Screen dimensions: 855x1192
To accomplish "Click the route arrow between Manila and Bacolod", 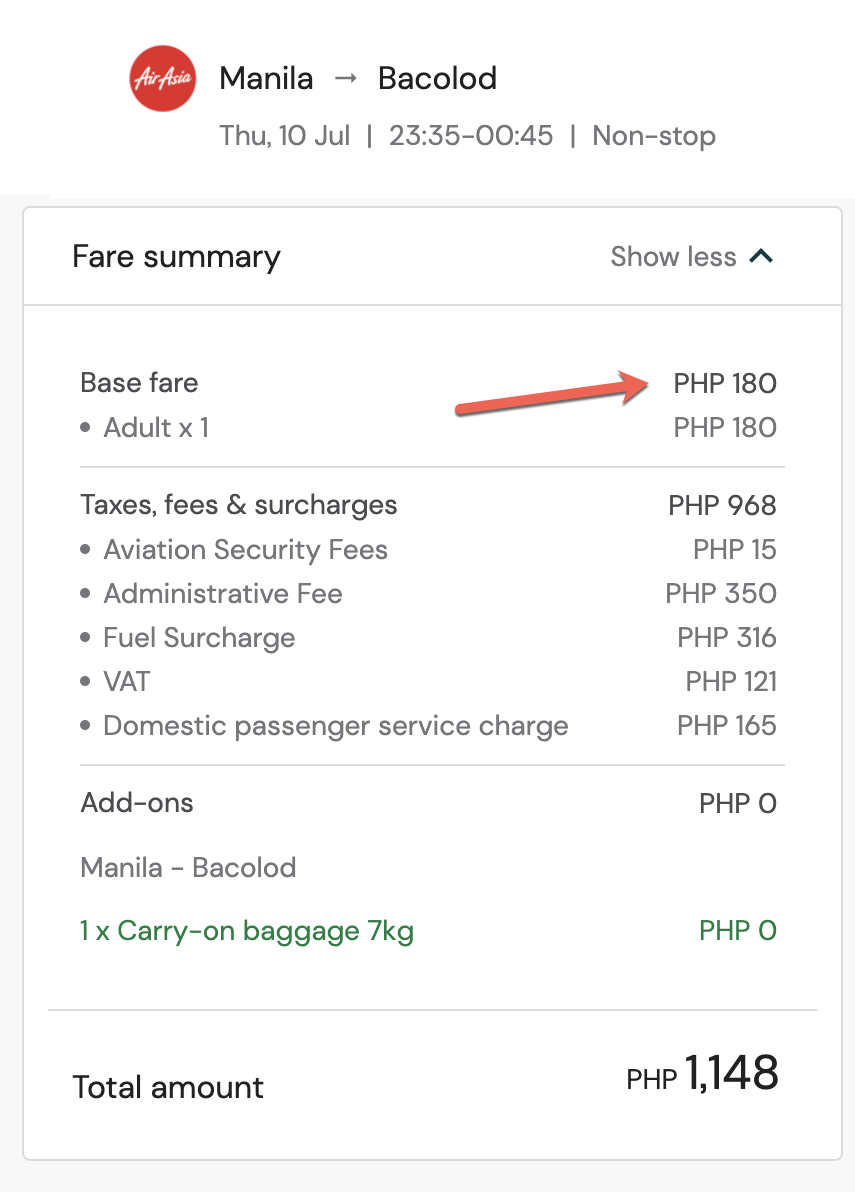I will [345, 78].
